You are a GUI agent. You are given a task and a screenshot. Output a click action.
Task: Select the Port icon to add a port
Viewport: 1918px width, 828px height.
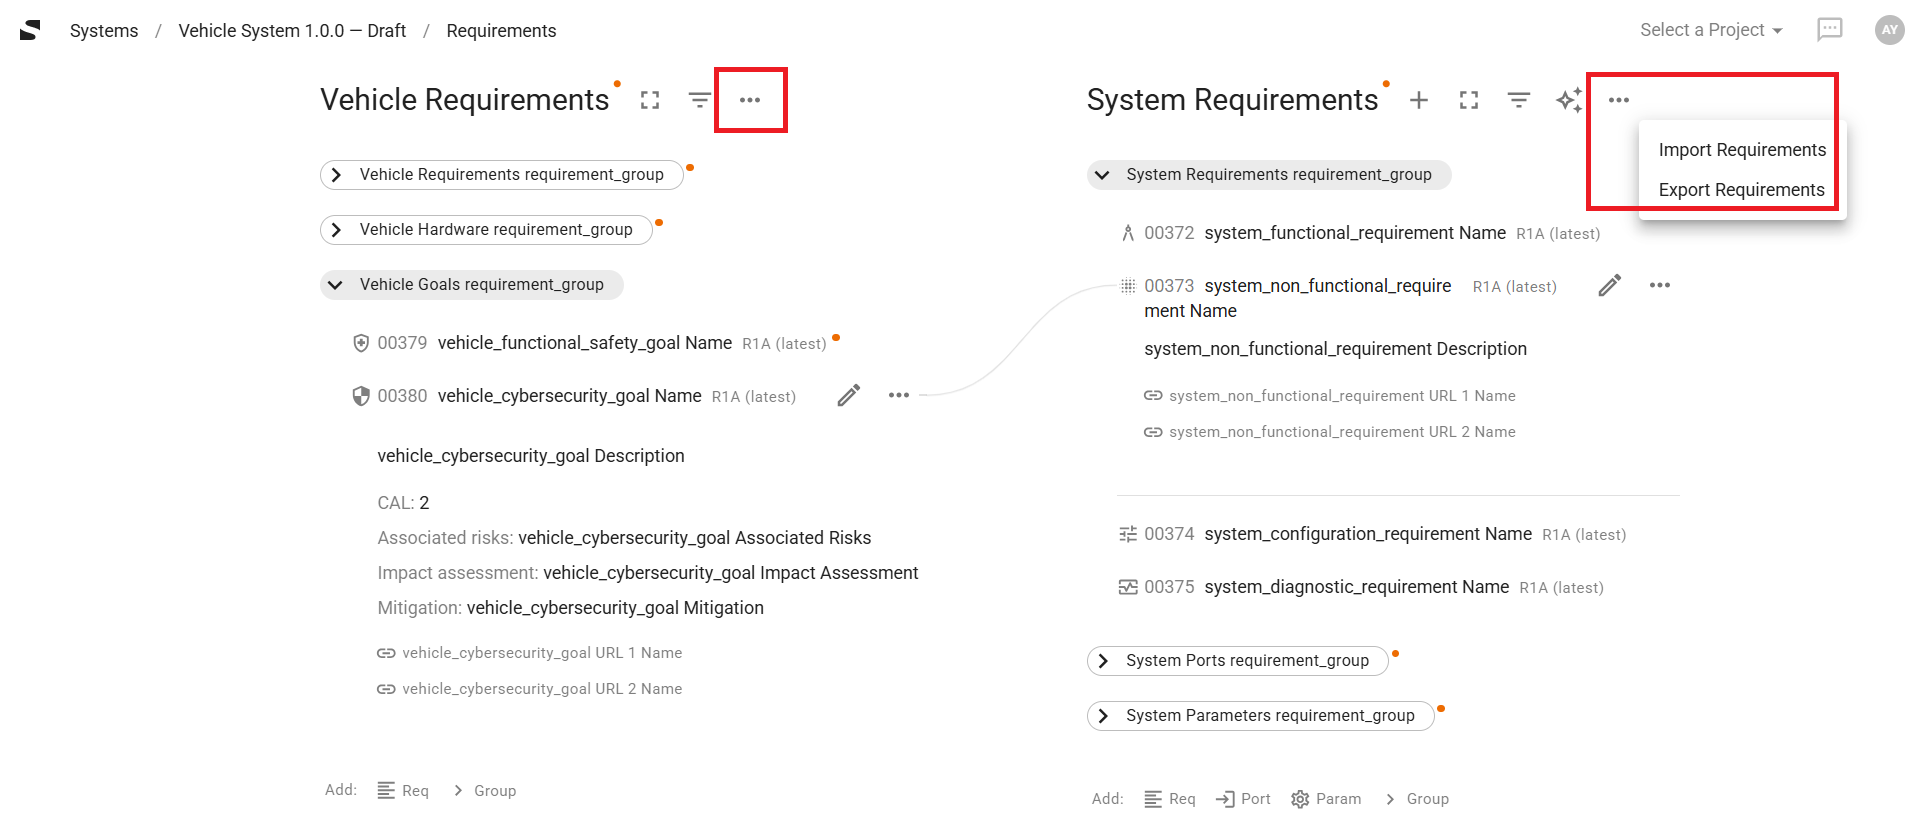click(1228, 798)
